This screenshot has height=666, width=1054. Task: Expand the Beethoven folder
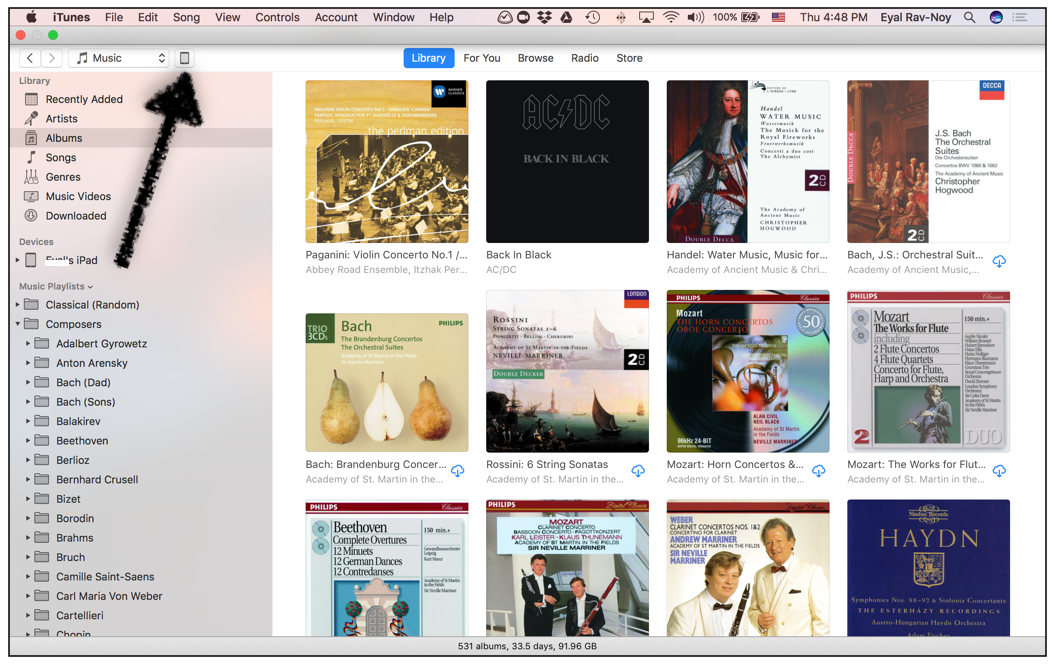pyautogui.click(x=28, y=441)
